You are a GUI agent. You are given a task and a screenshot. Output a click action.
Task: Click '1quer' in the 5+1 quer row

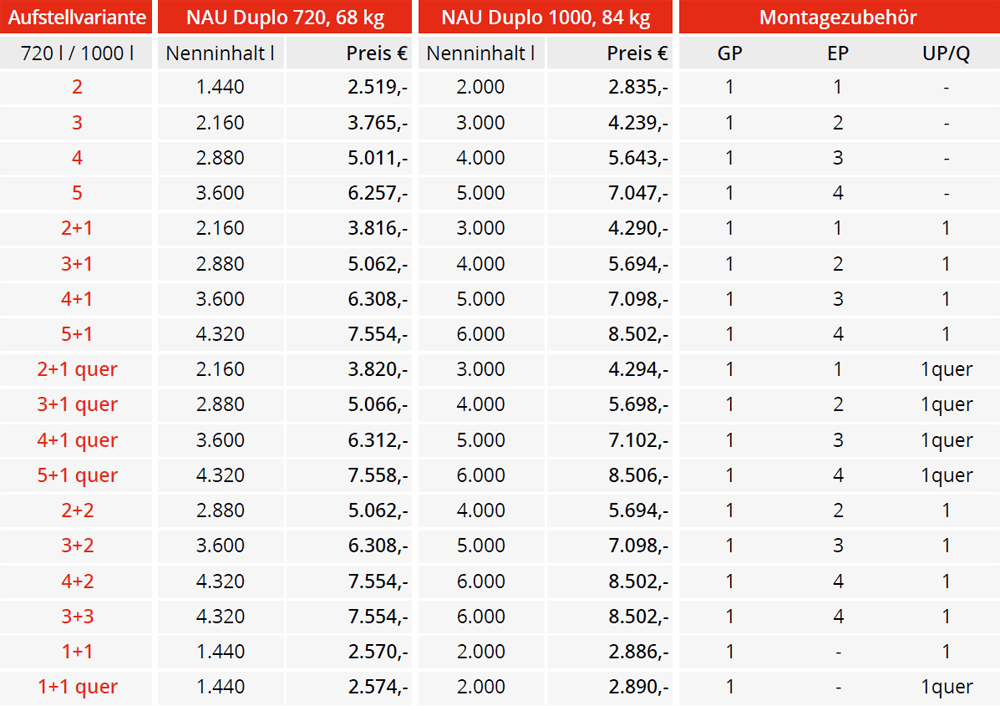click(x=946, y=476)
